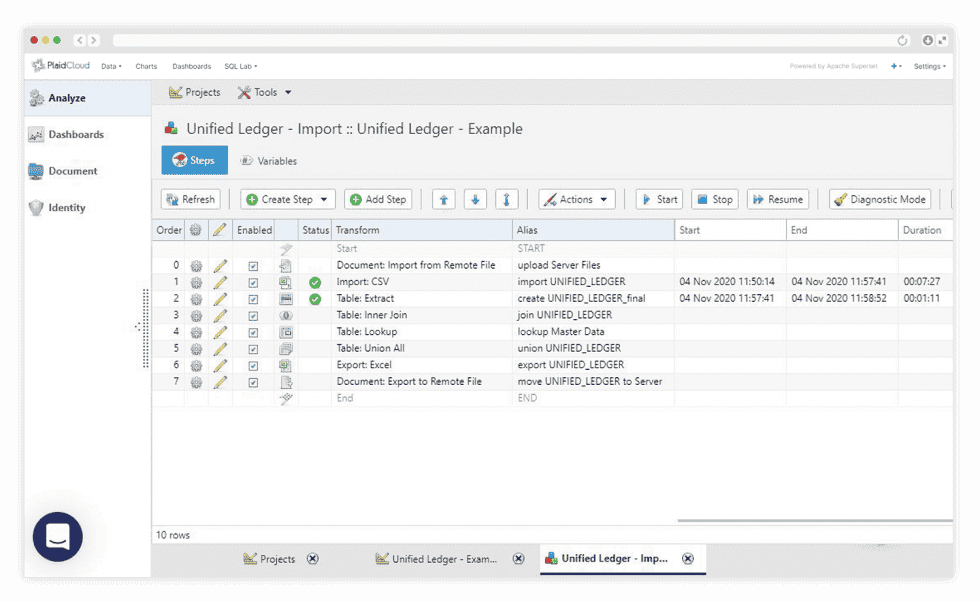The width and height of the screenshot is (980, 602).
Task: Close the Projects bottom tab
Action: coord(312,559)
